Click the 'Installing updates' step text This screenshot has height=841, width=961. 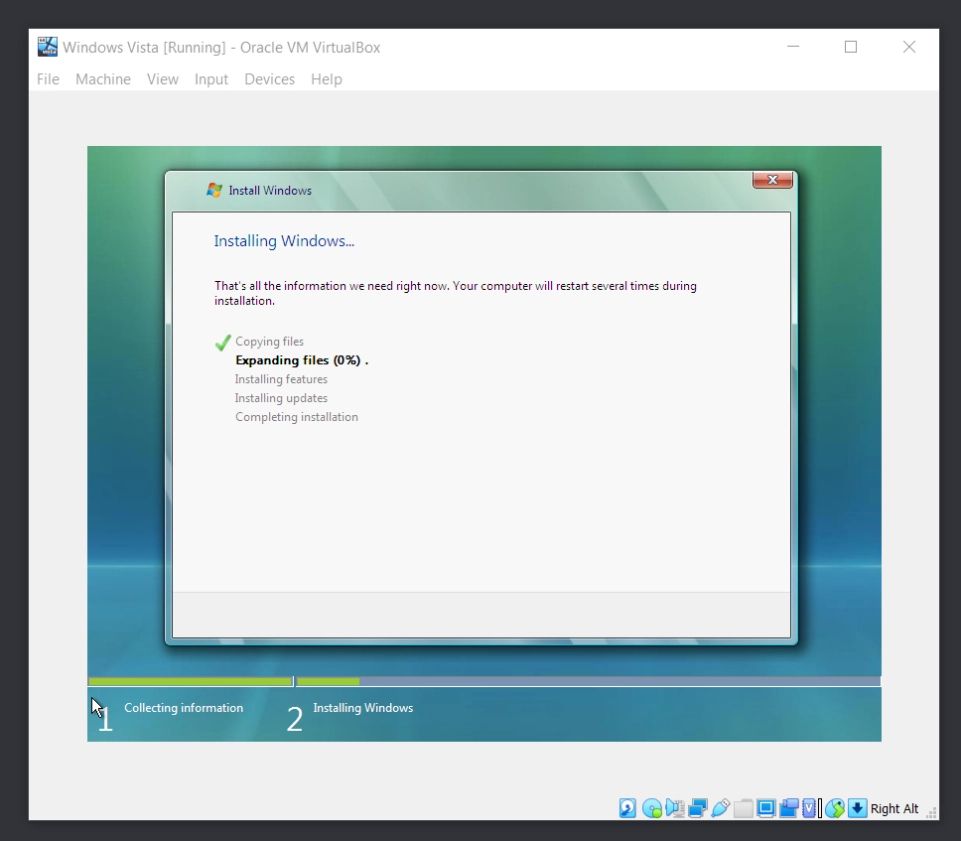click(x=281, y=398)
